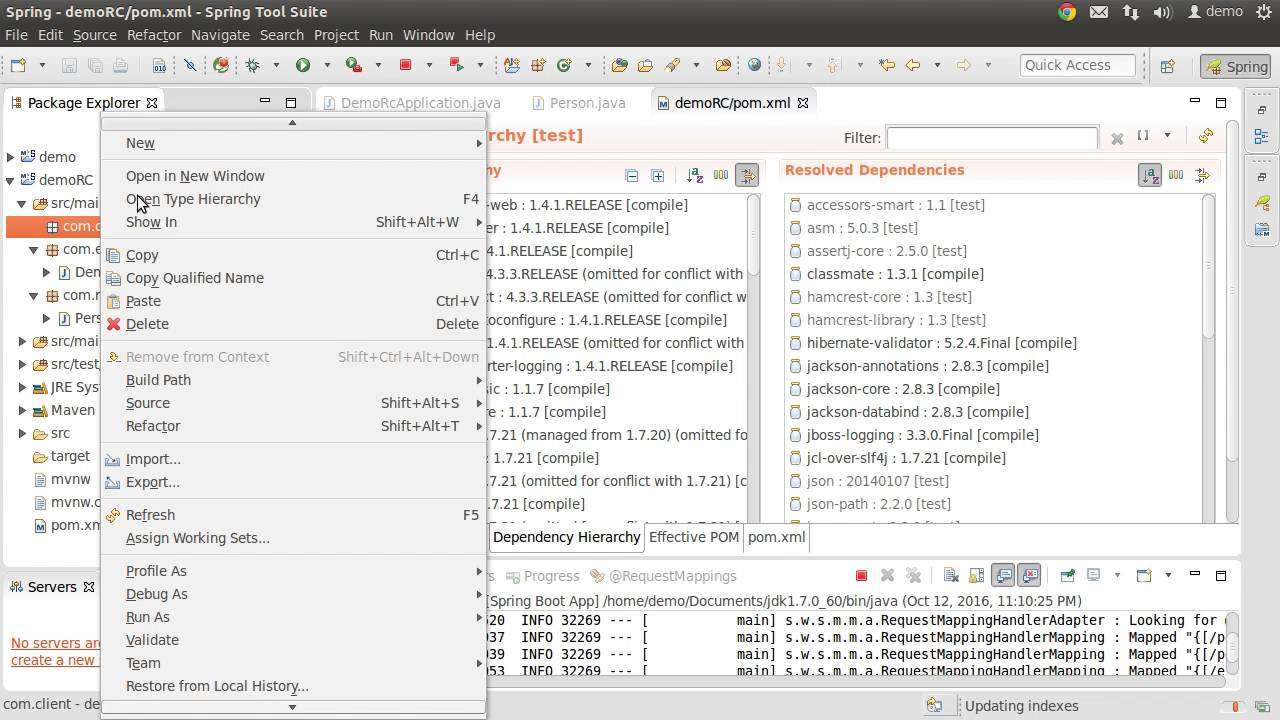Expand the src folder node
Viewport: 1280px width, 720px height.
pyautogui.click(x=23, y=433)
